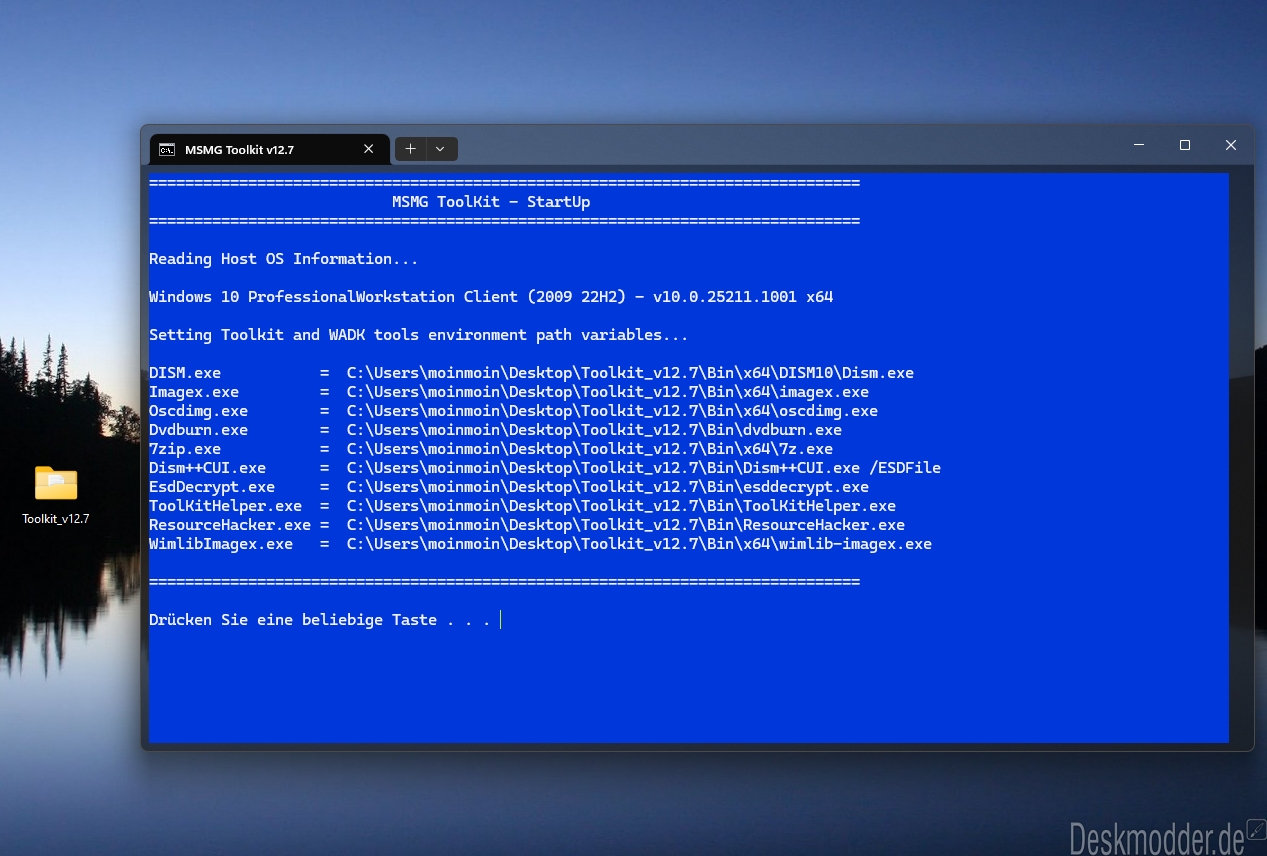Maximize the terminal window
The image size is (1267, 856).
(x=1185, y=145)
